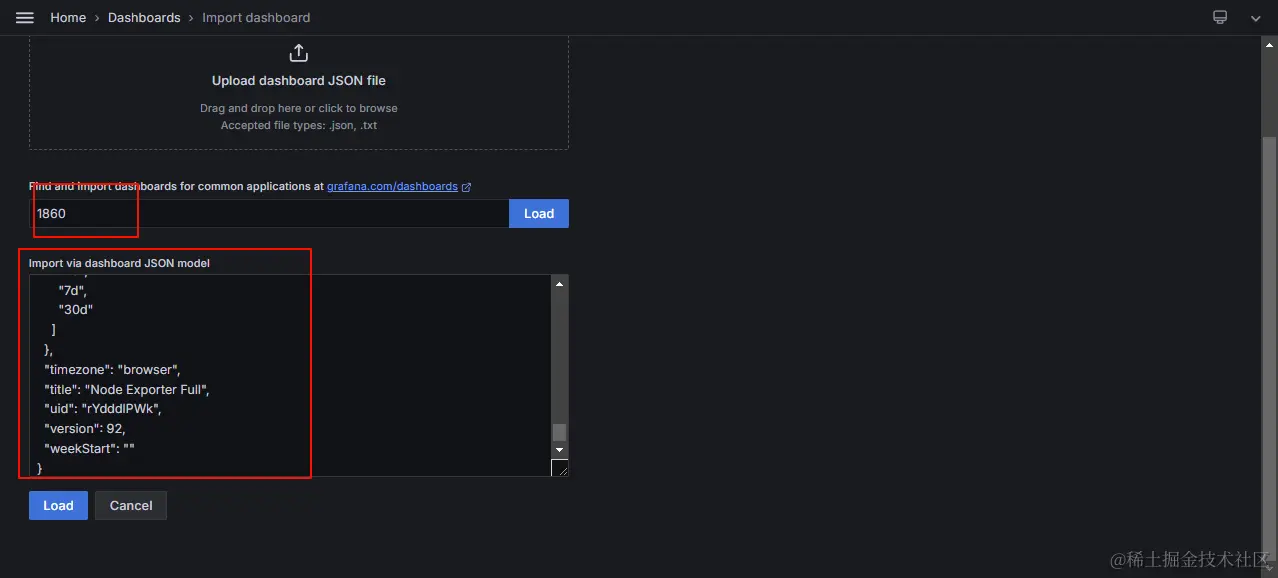This screenshot has height=578, width=1278.
Task: Click the bottom Load button under JSON model
Action: tap(58, 505)
